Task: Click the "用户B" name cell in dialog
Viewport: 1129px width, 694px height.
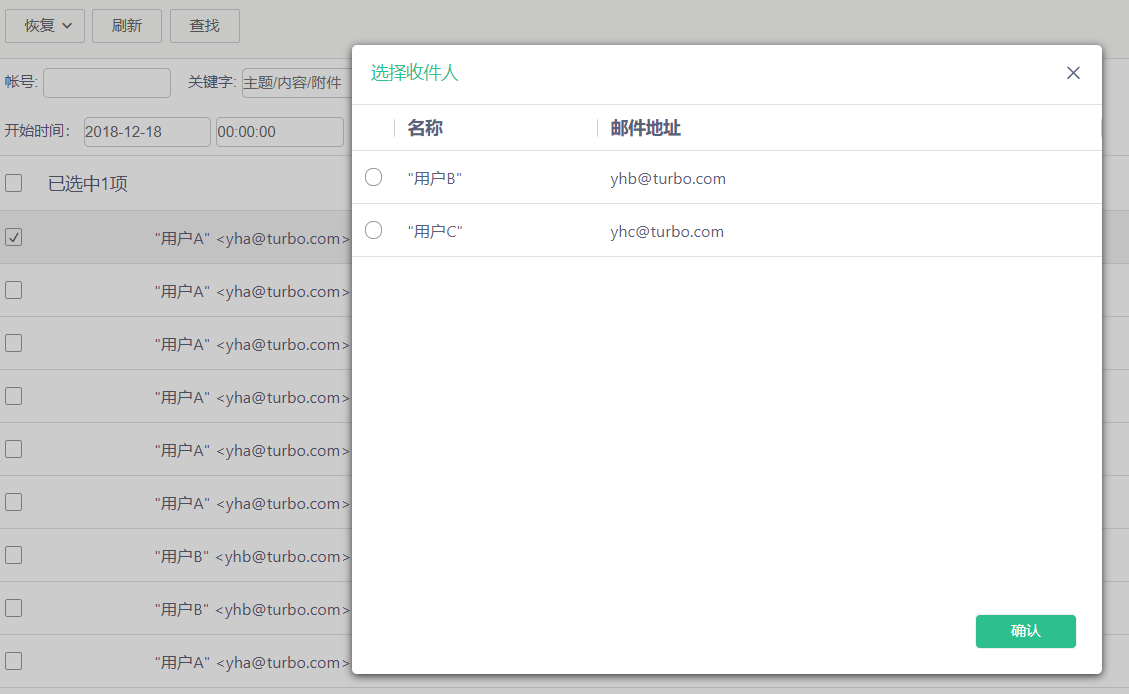Action: 434,179
